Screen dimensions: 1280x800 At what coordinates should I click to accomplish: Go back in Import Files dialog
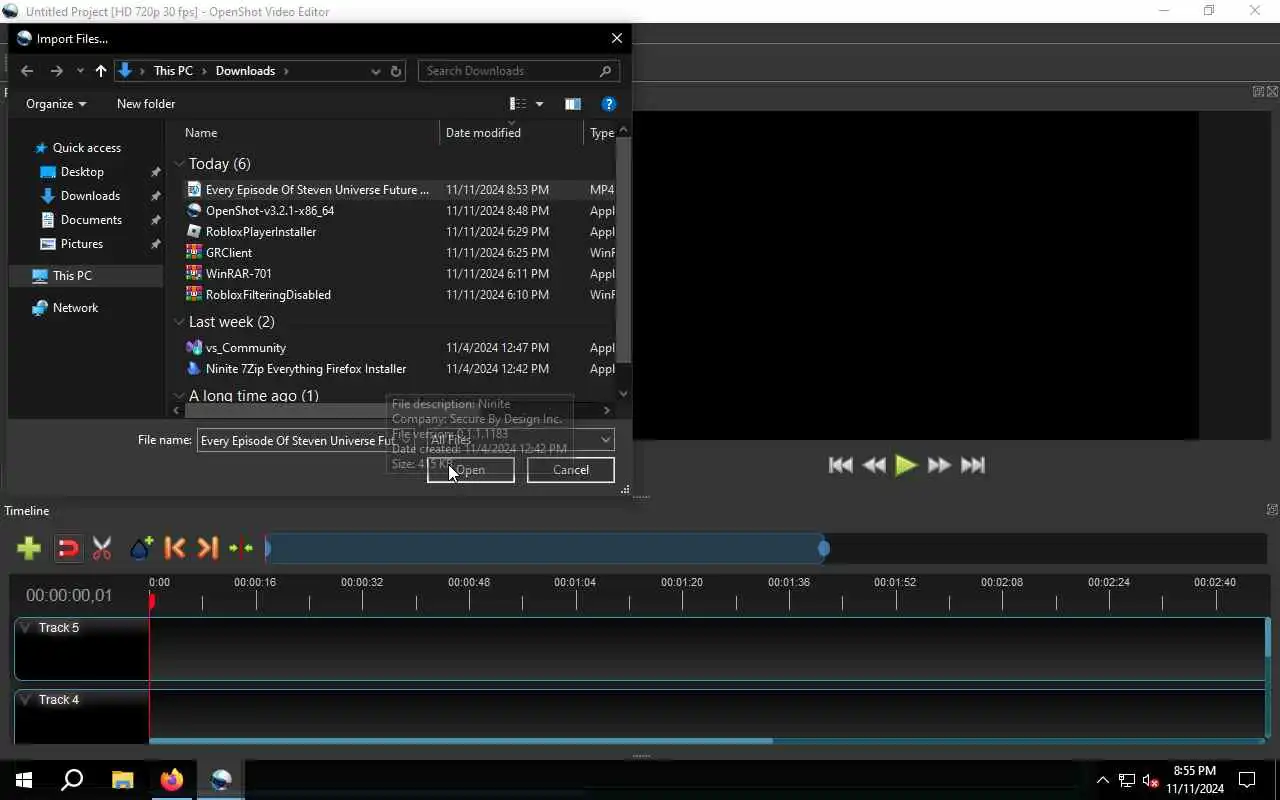point(27,71)
